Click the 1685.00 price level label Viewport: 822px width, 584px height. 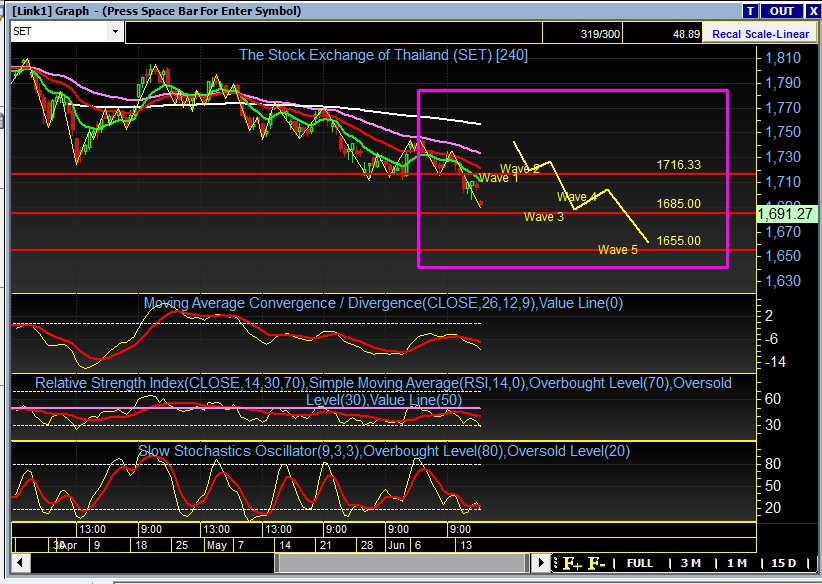click(x=678, y=203)
